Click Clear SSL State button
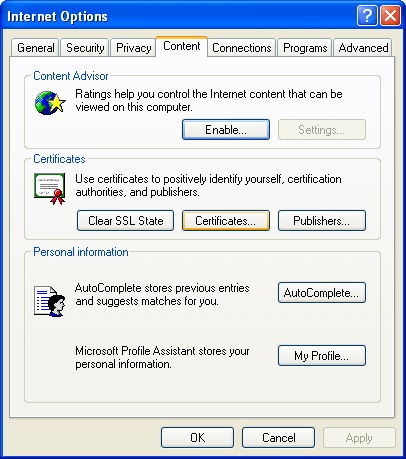 tap(125, 220)
